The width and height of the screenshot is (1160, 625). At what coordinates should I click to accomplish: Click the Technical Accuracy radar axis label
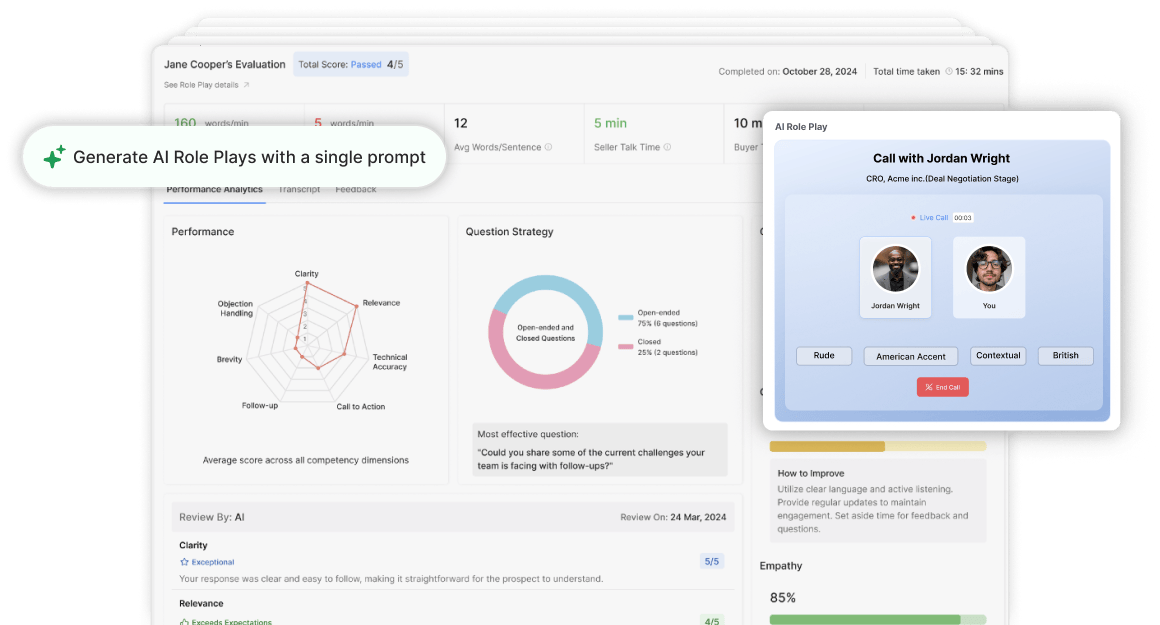click(390, 362)
